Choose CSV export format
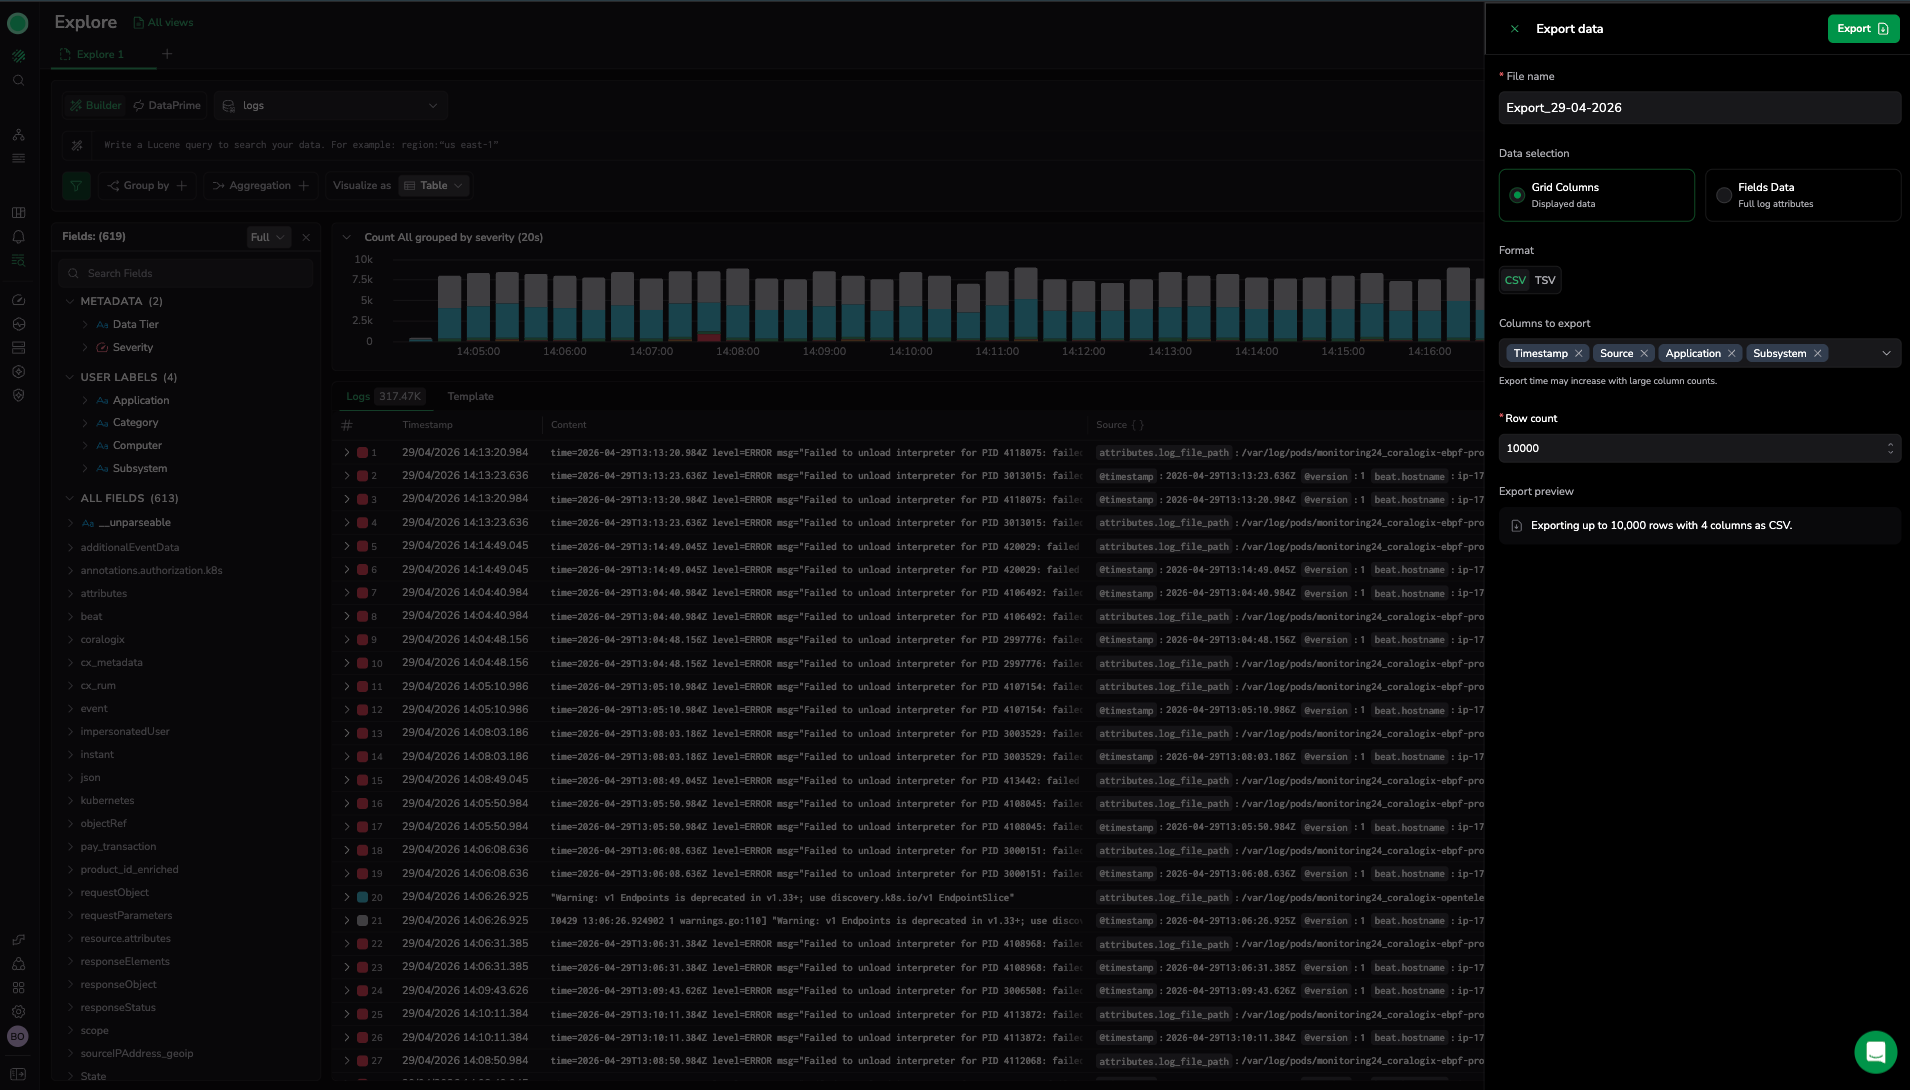 [x=1515, y=281]
